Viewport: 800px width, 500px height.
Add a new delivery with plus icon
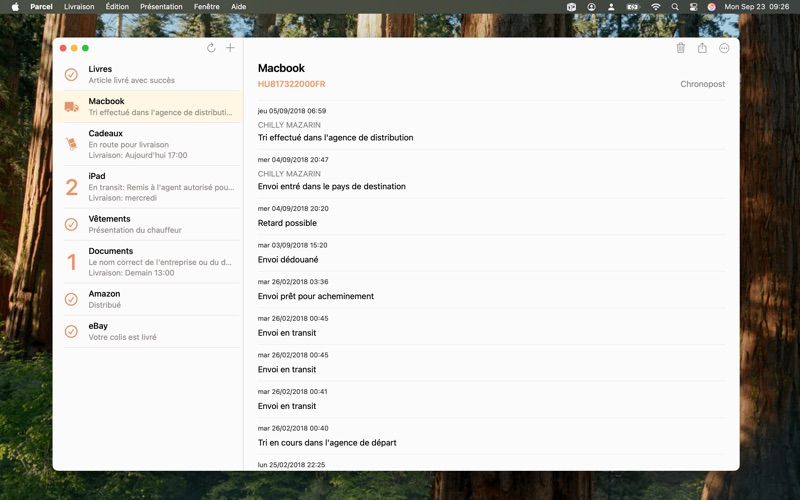pos(230,48)
